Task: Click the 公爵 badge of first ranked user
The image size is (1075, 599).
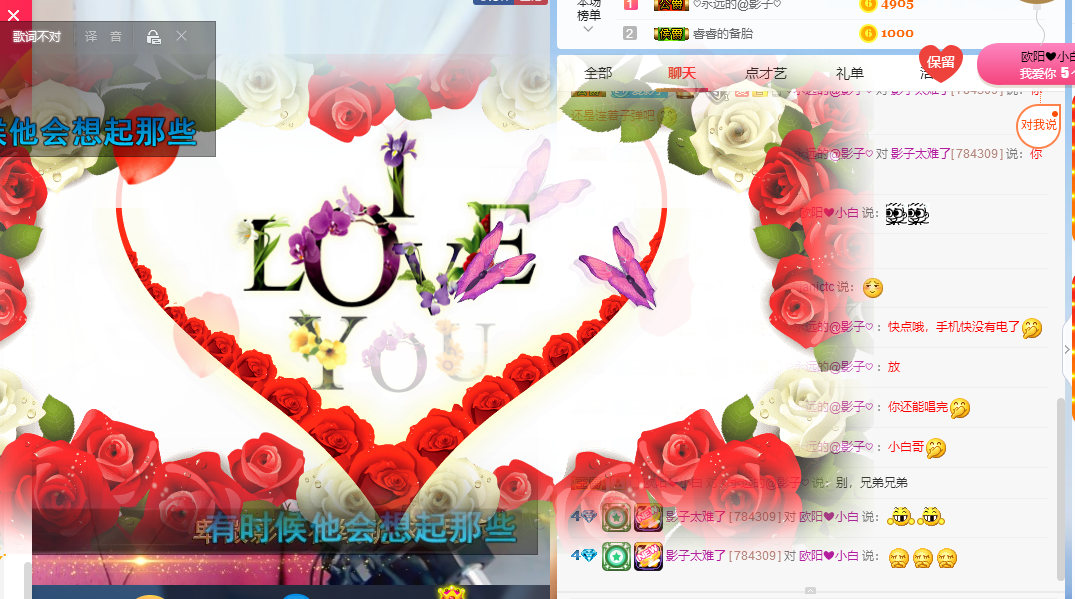Action: click(x=671, y=5)
